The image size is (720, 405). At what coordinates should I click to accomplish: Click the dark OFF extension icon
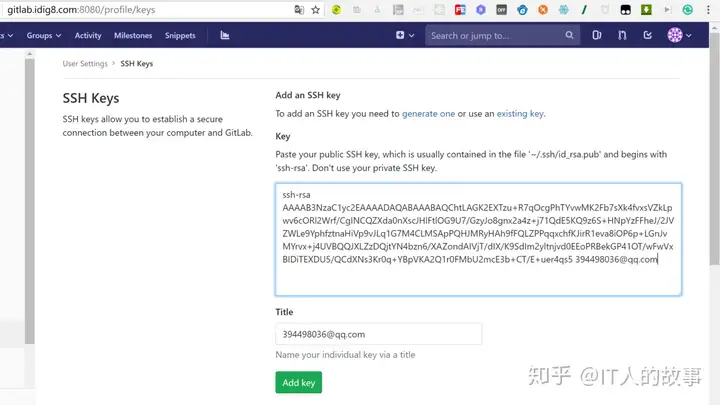click(x=501, y=10)
